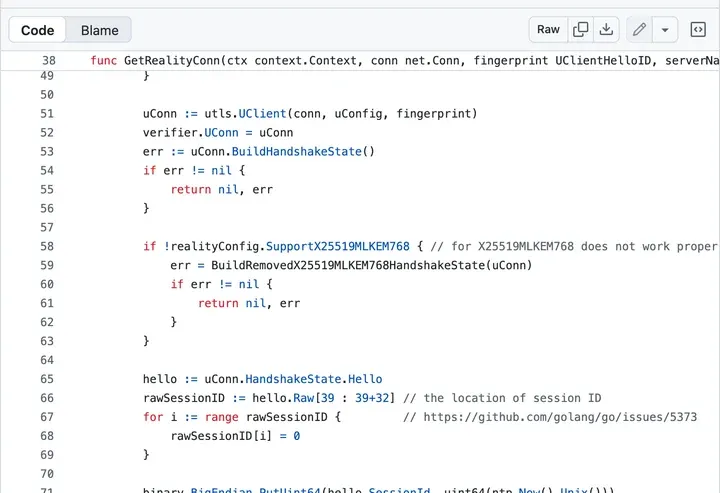
Task: Click 'the location of session ID' comment
Action: (x=512, y=398)
